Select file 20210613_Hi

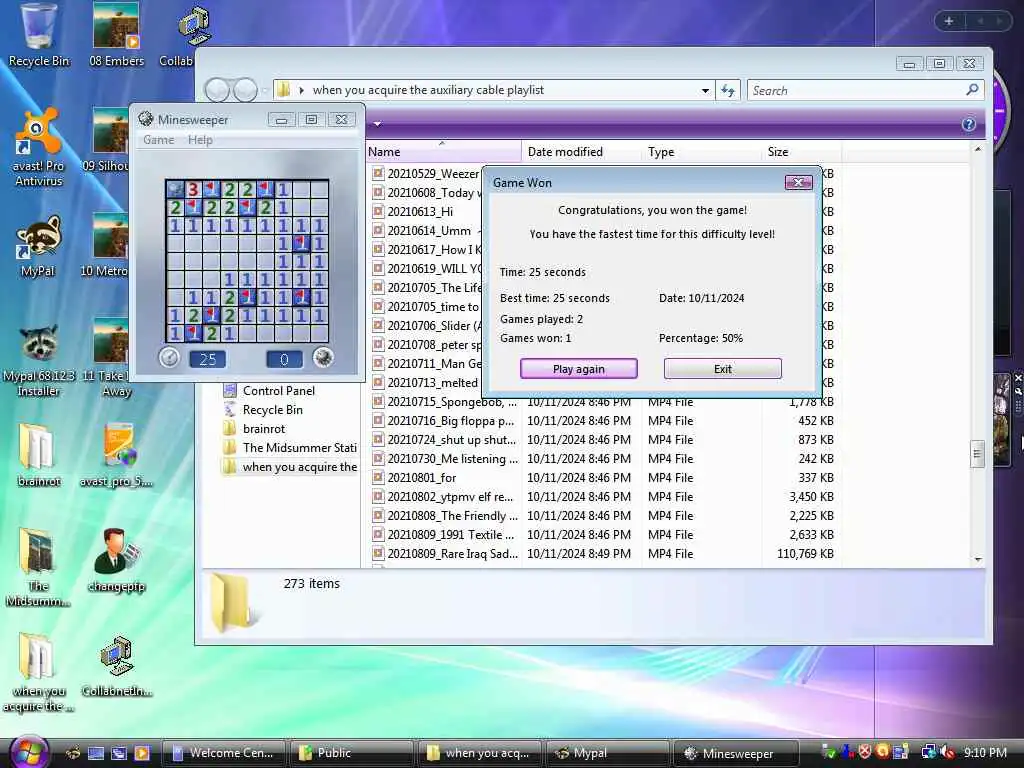pos(420,211)
